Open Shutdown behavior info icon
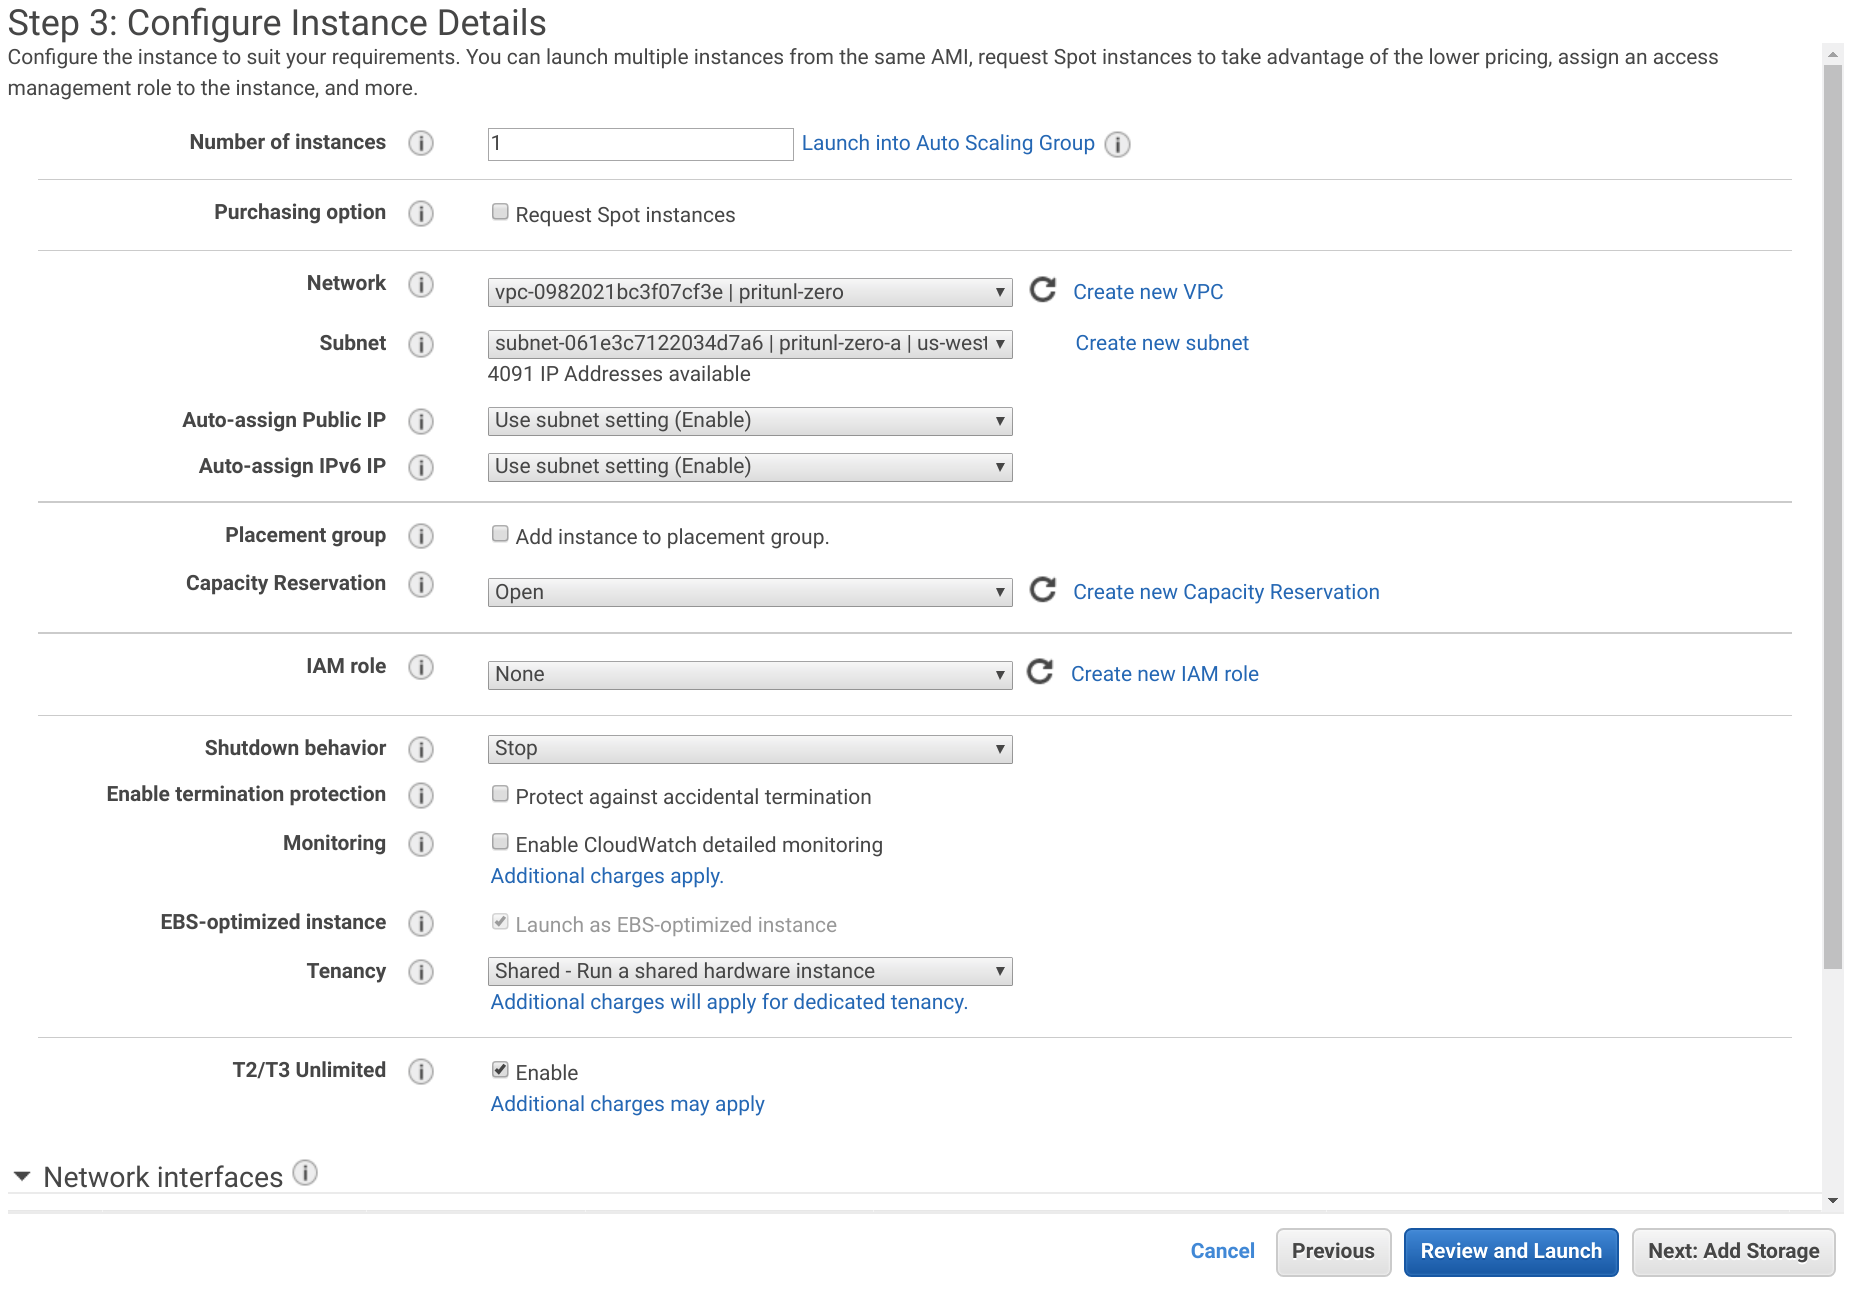This screenshot has height=1289, width=1856. [421, 749]
